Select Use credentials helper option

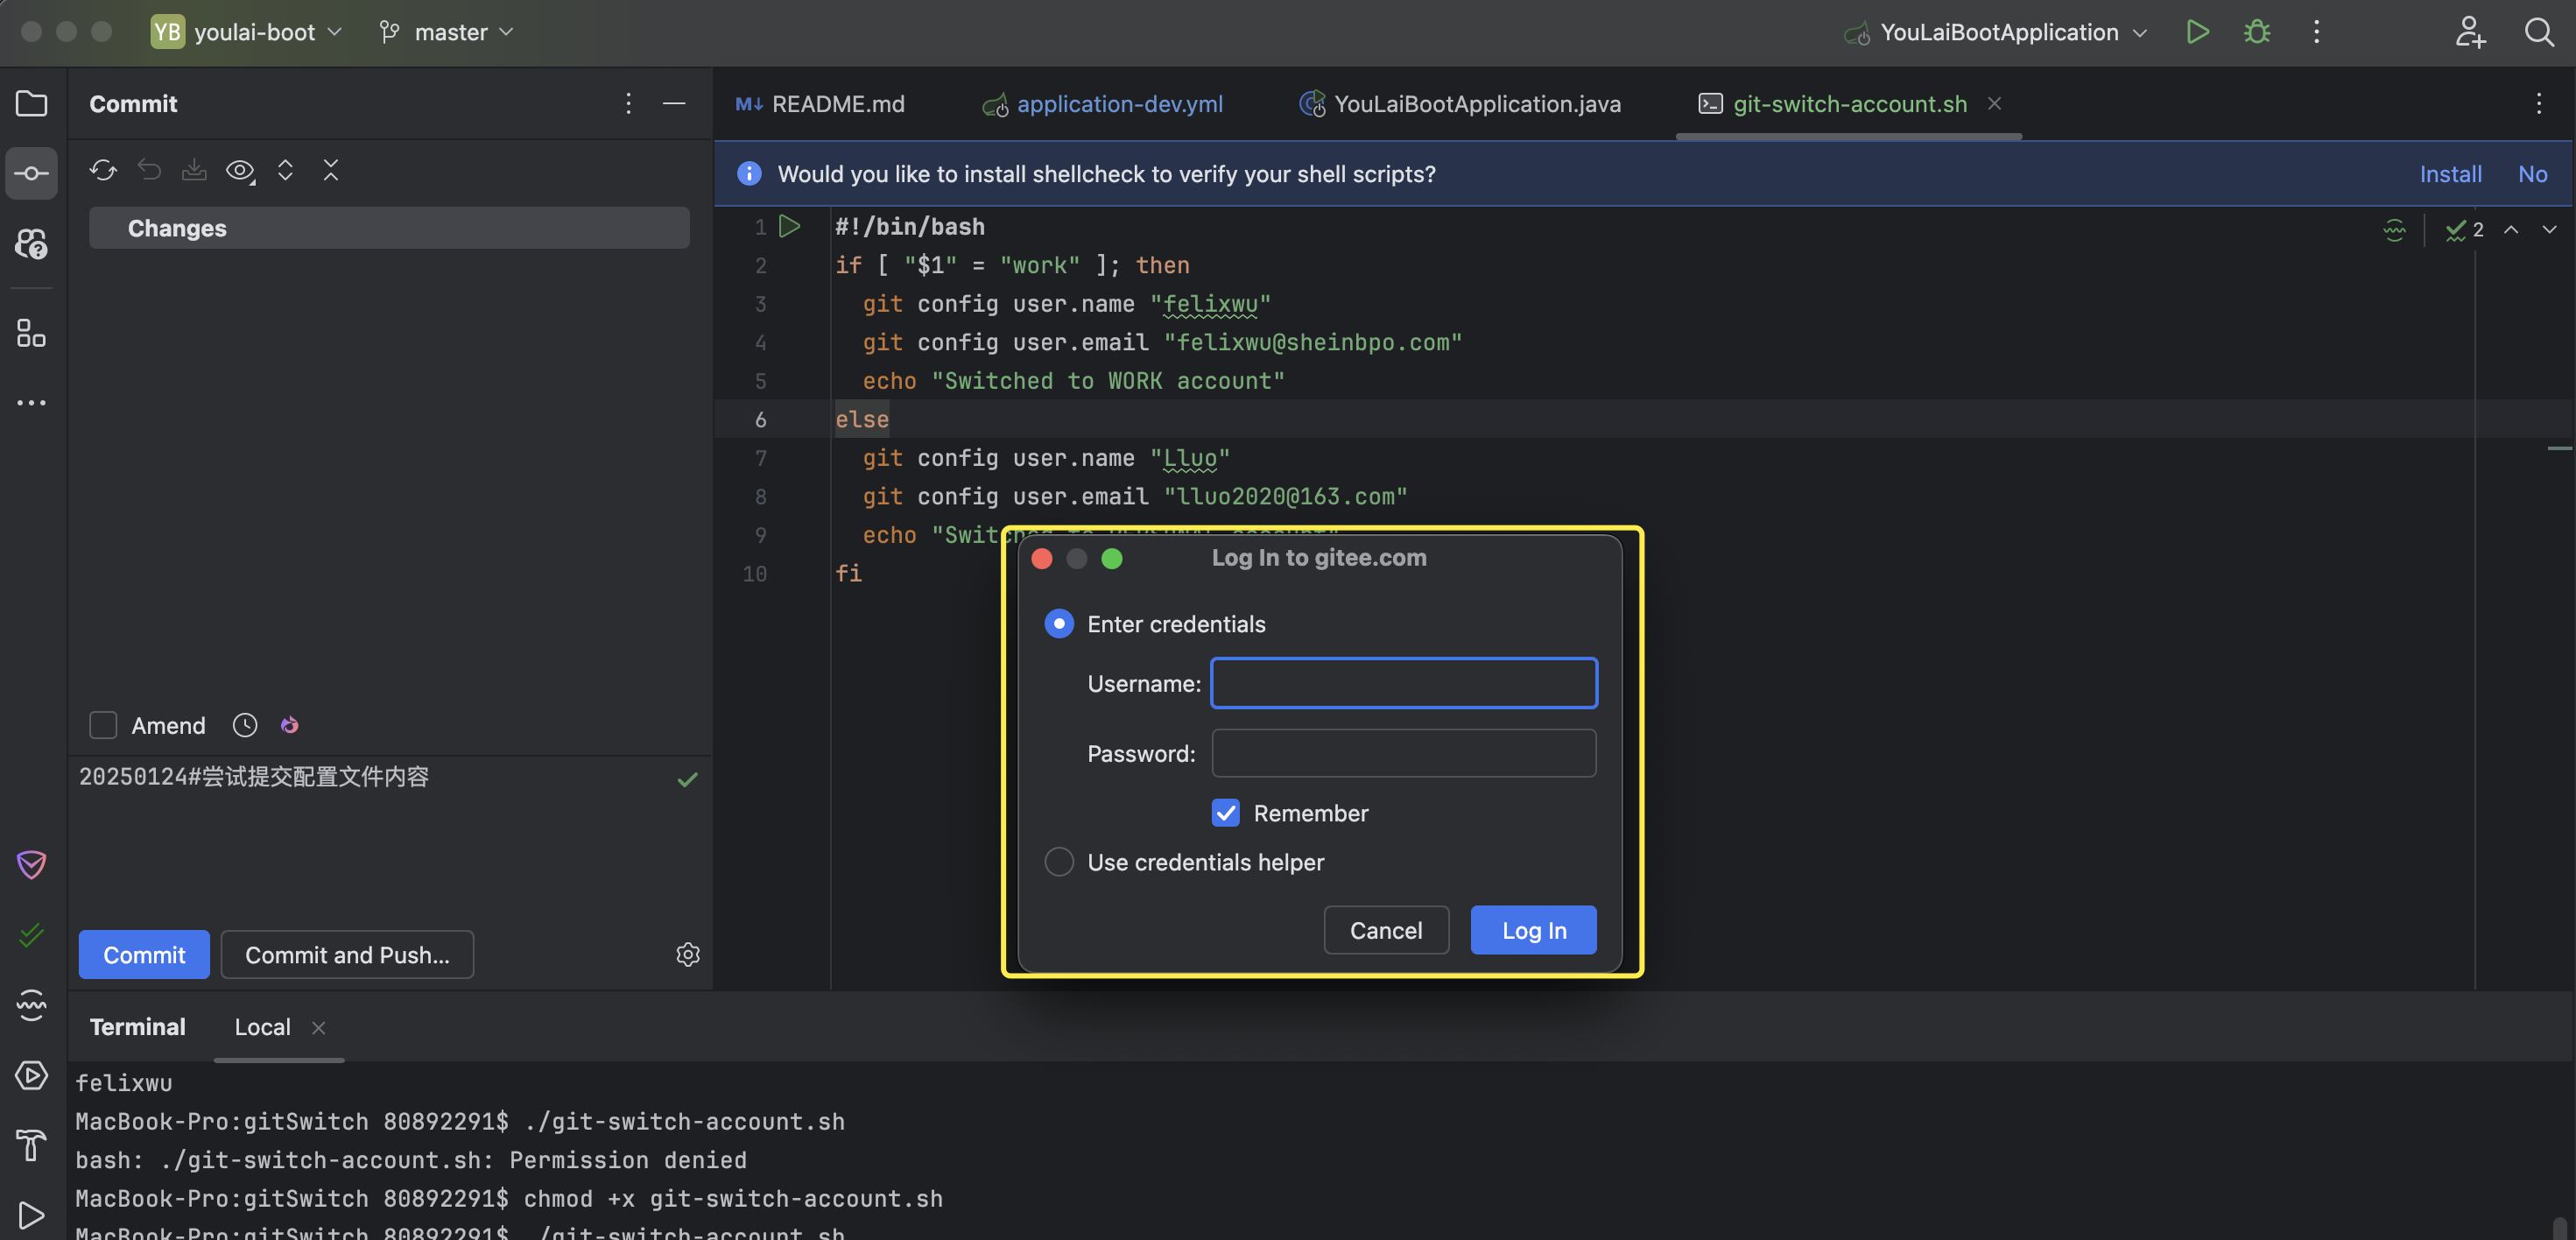1059,862
